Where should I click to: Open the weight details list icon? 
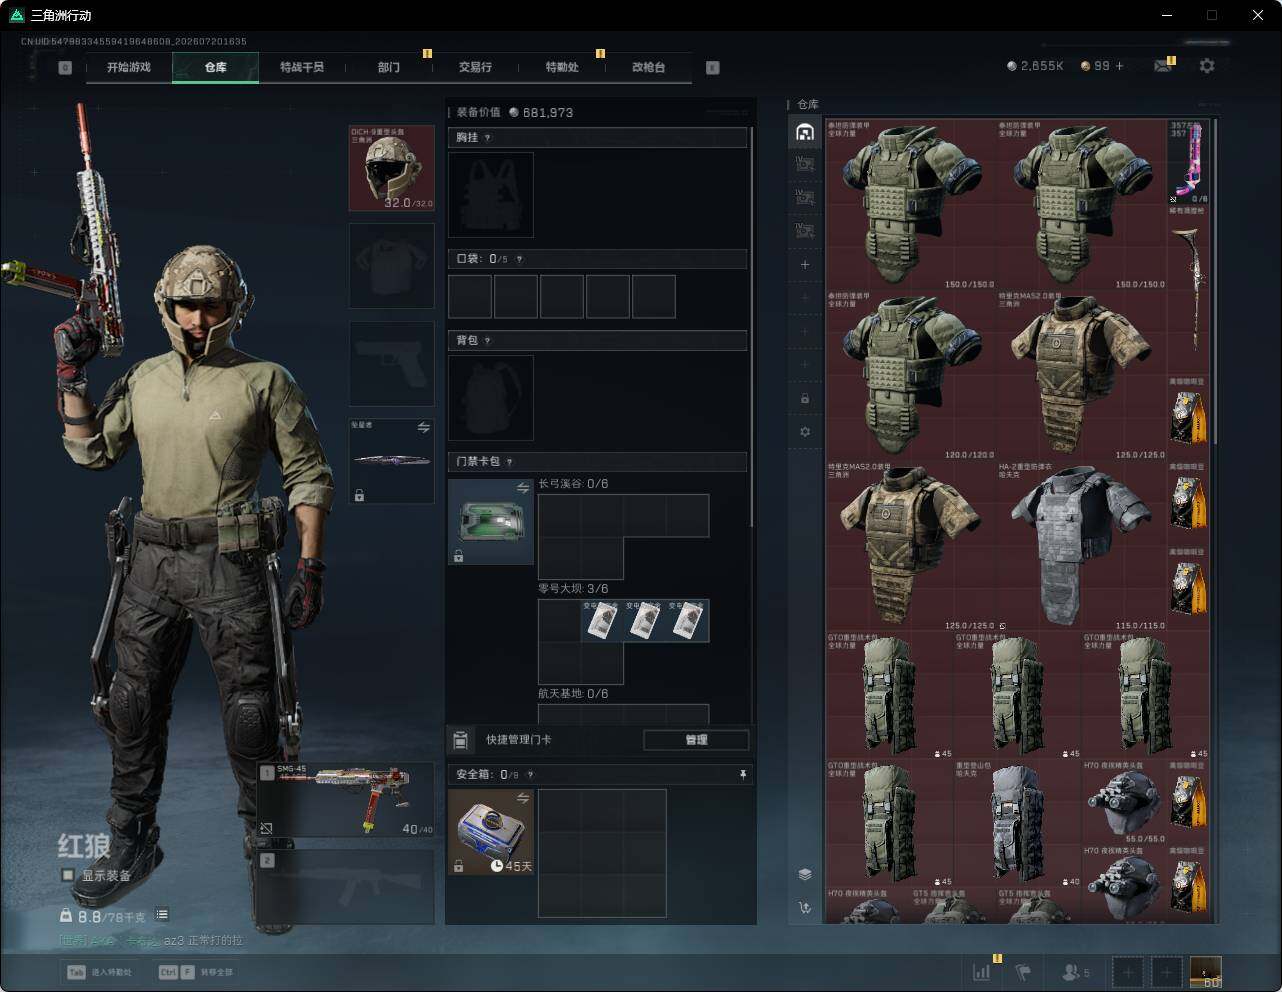coord(162,914)
